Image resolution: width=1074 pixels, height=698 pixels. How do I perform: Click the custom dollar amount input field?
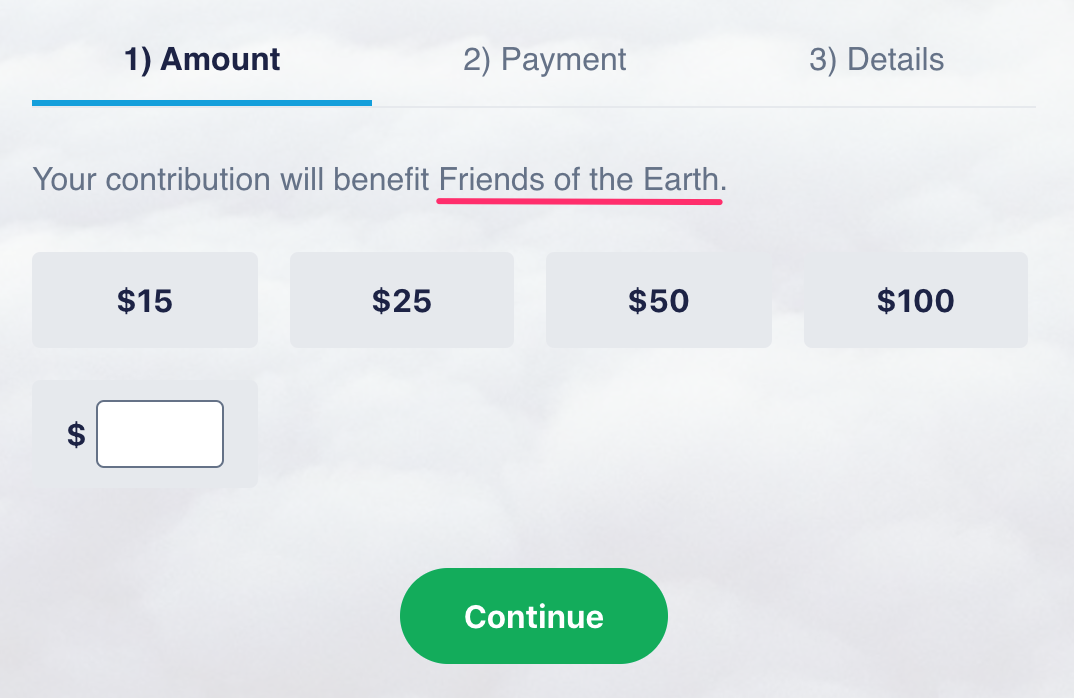click(x=160, y=434)
